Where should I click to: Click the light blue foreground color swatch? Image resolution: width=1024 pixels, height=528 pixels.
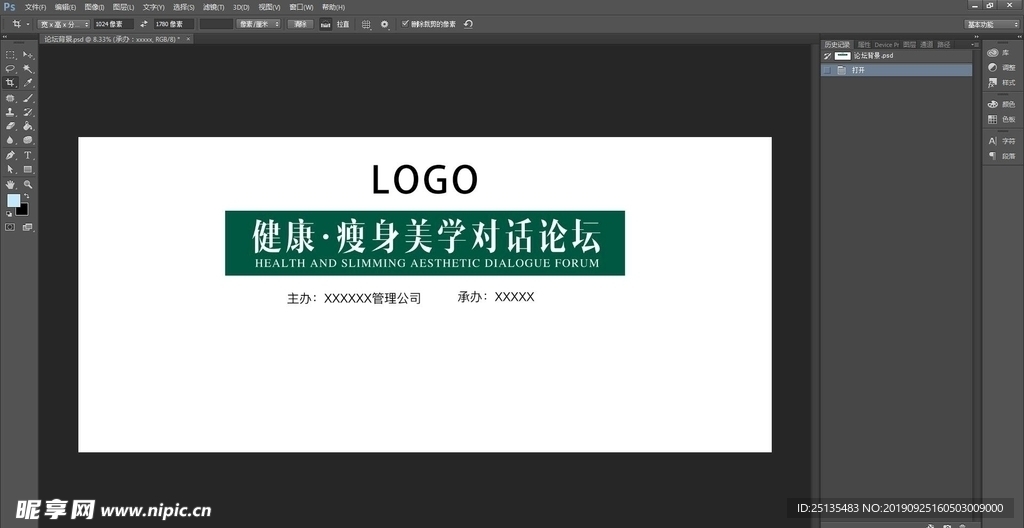(x=13, y=201)
